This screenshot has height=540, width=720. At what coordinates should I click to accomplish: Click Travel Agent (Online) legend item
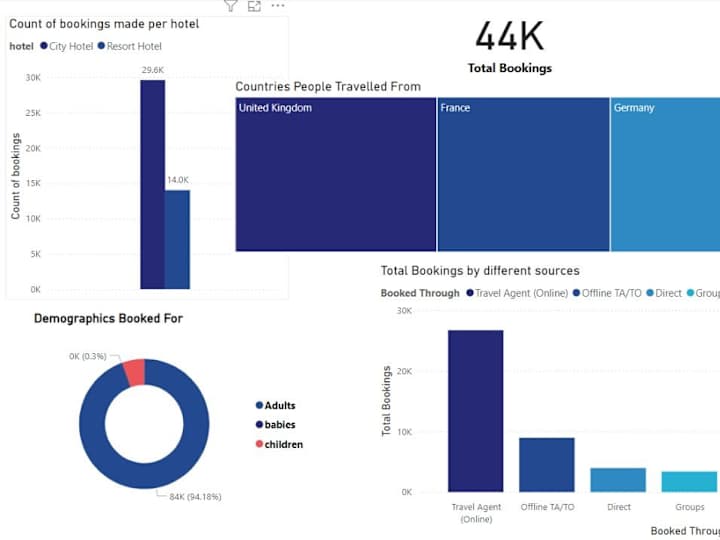[517, 293]
